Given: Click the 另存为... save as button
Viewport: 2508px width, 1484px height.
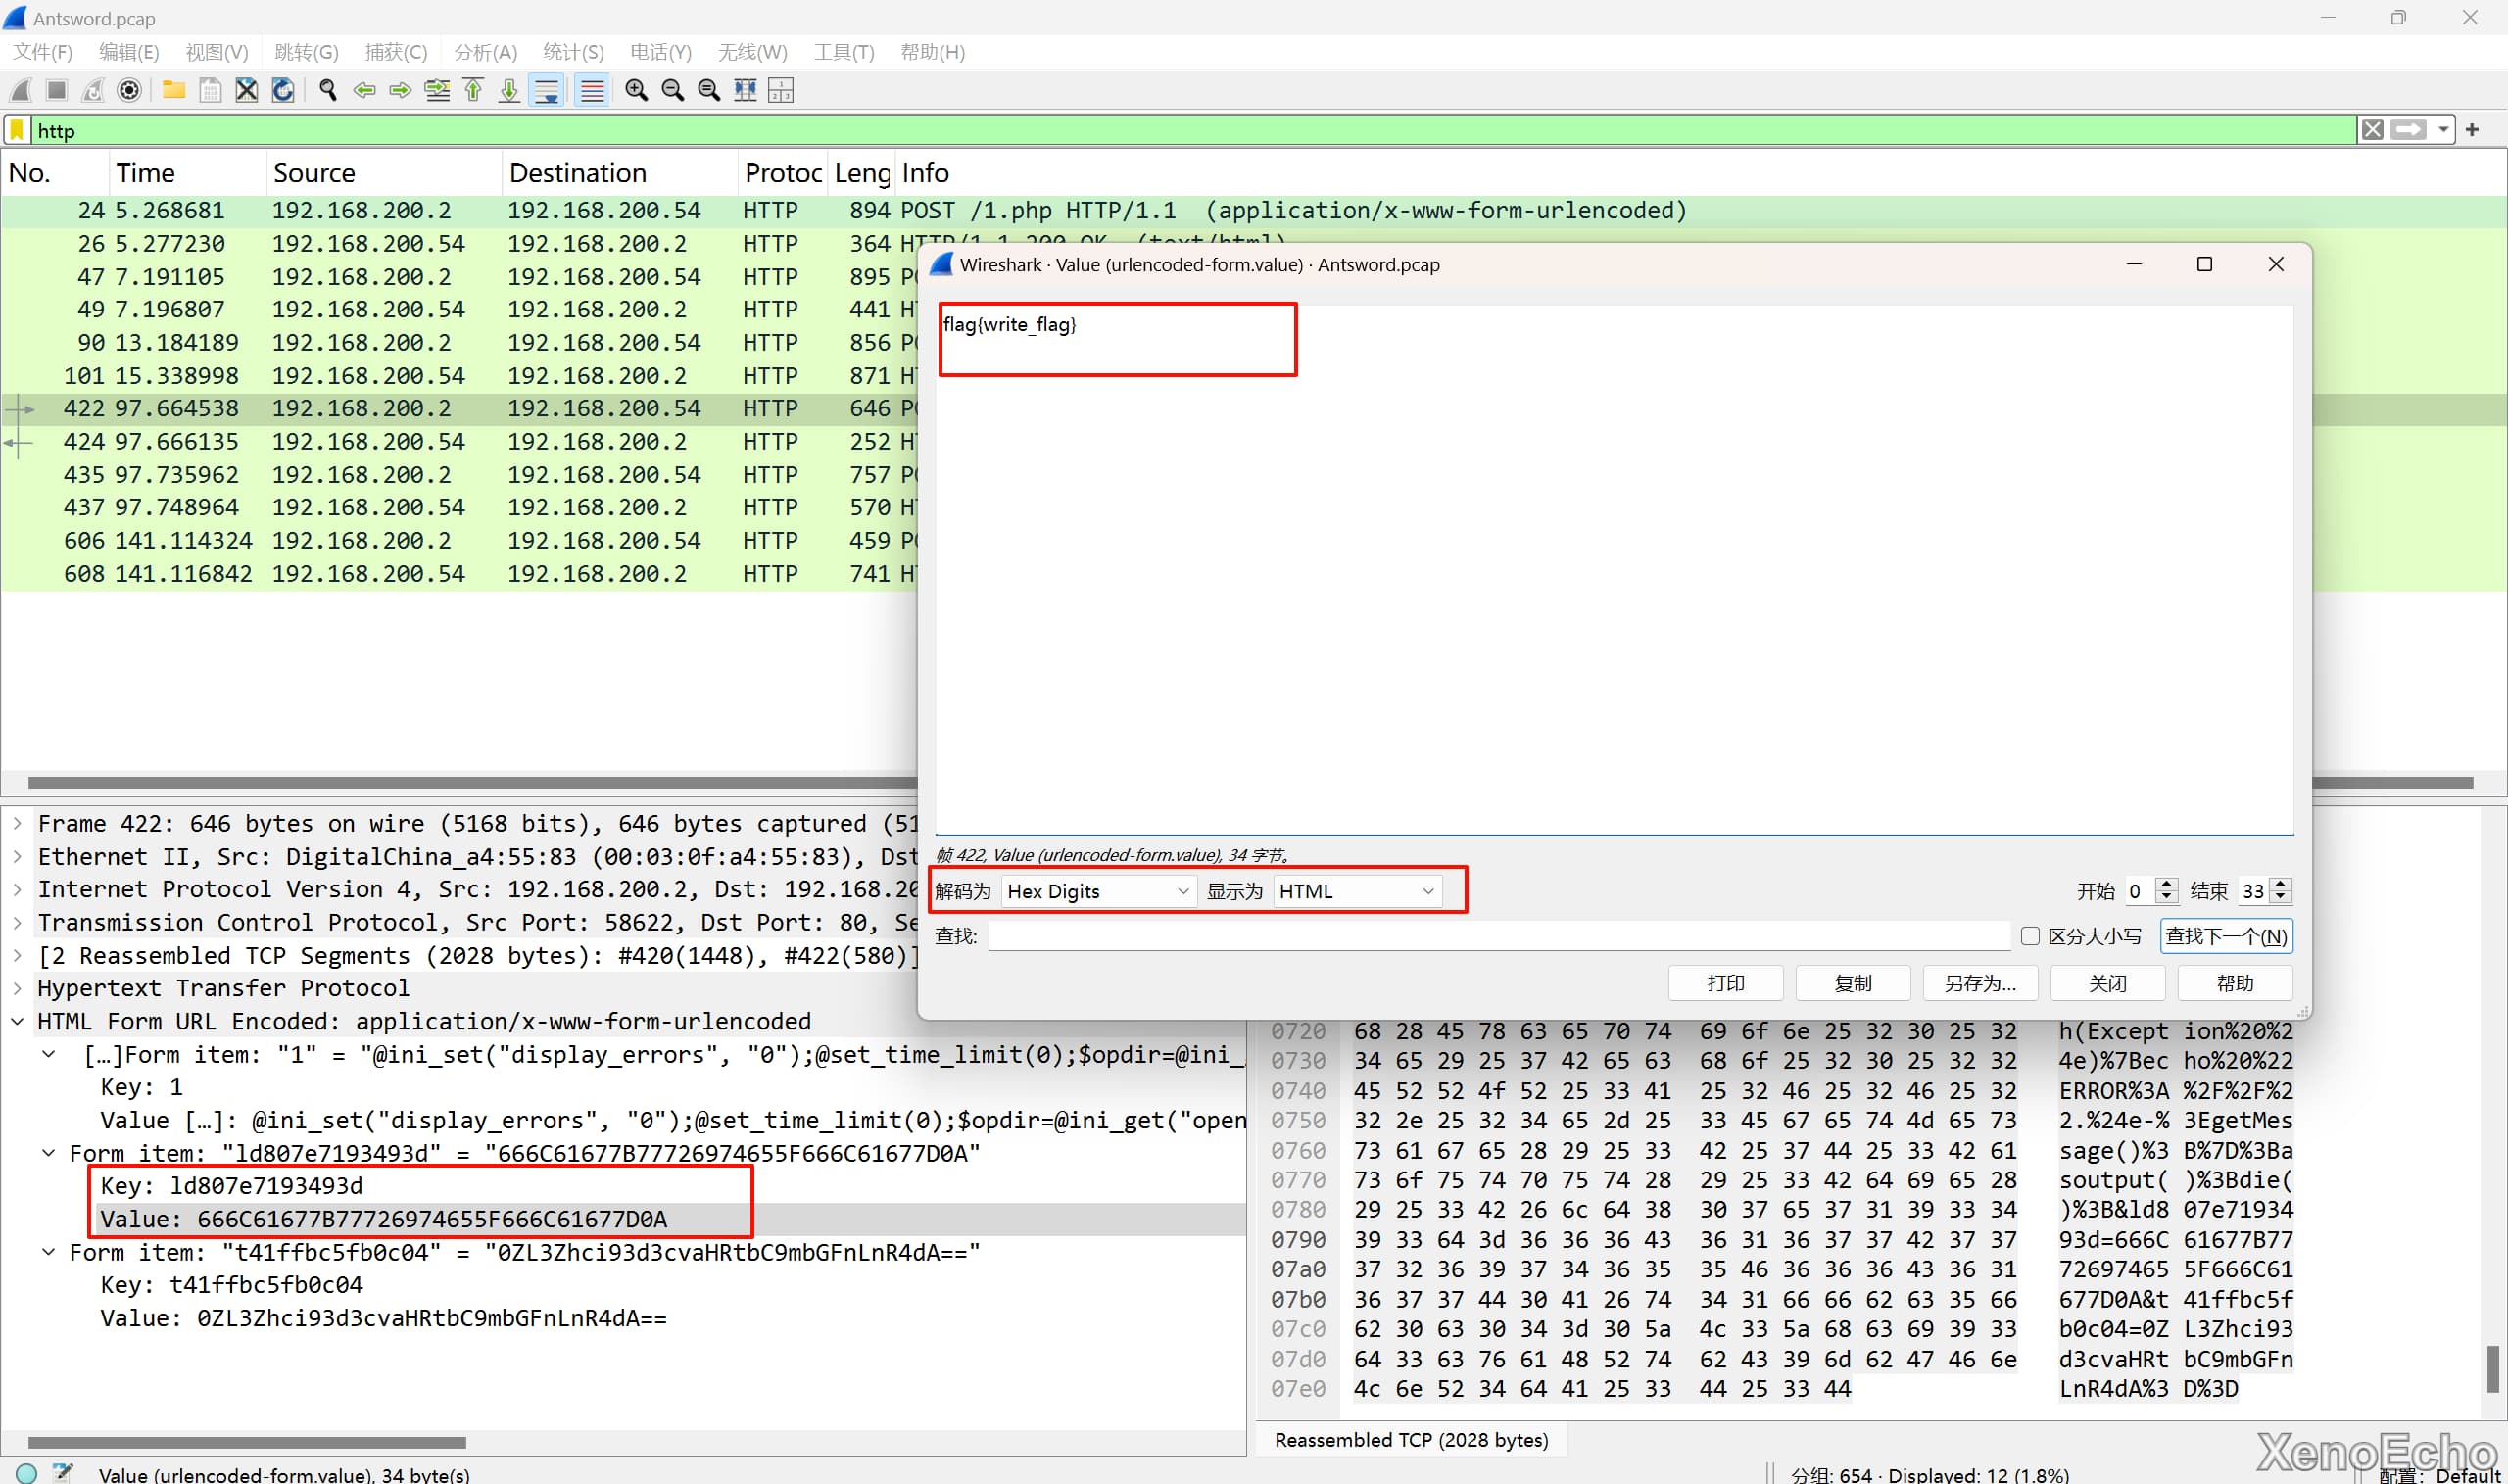Looking at the screenshot, I should pyautogui.click(x=1979, y=983).
